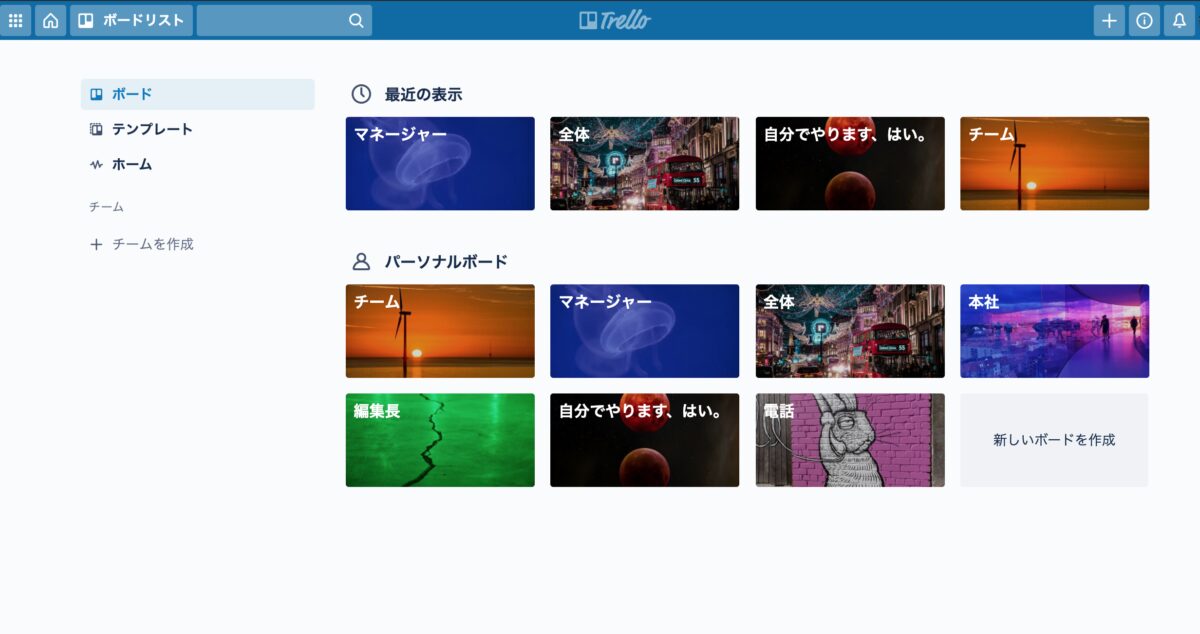Image resolution: width=1200 pixels, height=634 pixels.
Task: Open recent board チーム
Action: 1055,163
